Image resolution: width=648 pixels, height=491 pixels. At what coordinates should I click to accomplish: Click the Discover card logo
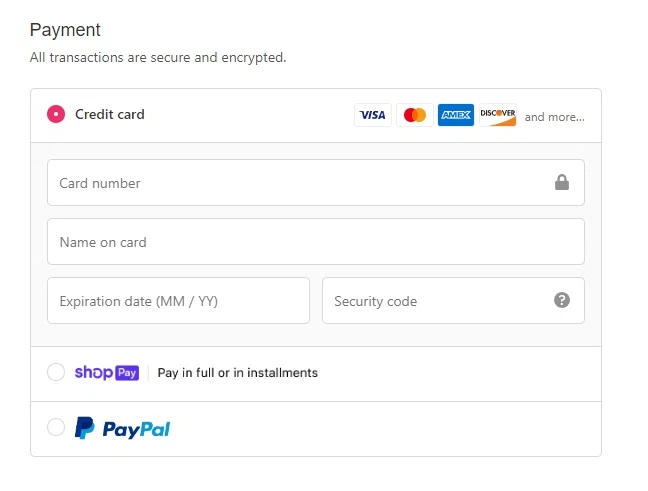point(497,116)
